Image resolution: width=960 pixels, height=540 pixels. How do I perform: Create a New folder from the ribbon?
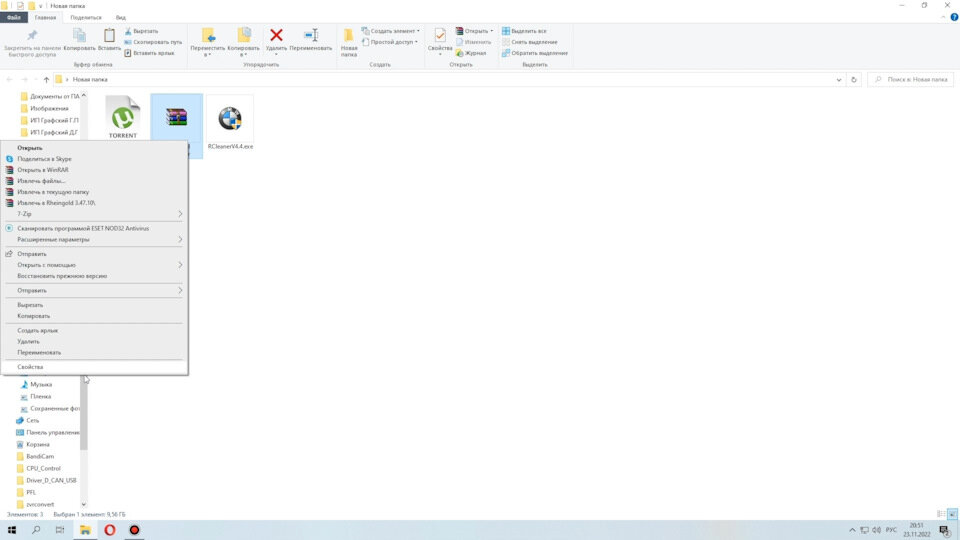click(x=348, y=43)
